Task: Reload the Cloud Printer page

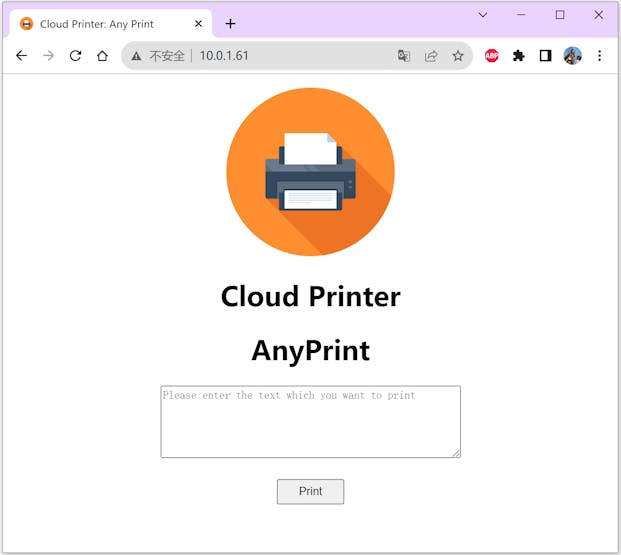Action: click(75, 55)
